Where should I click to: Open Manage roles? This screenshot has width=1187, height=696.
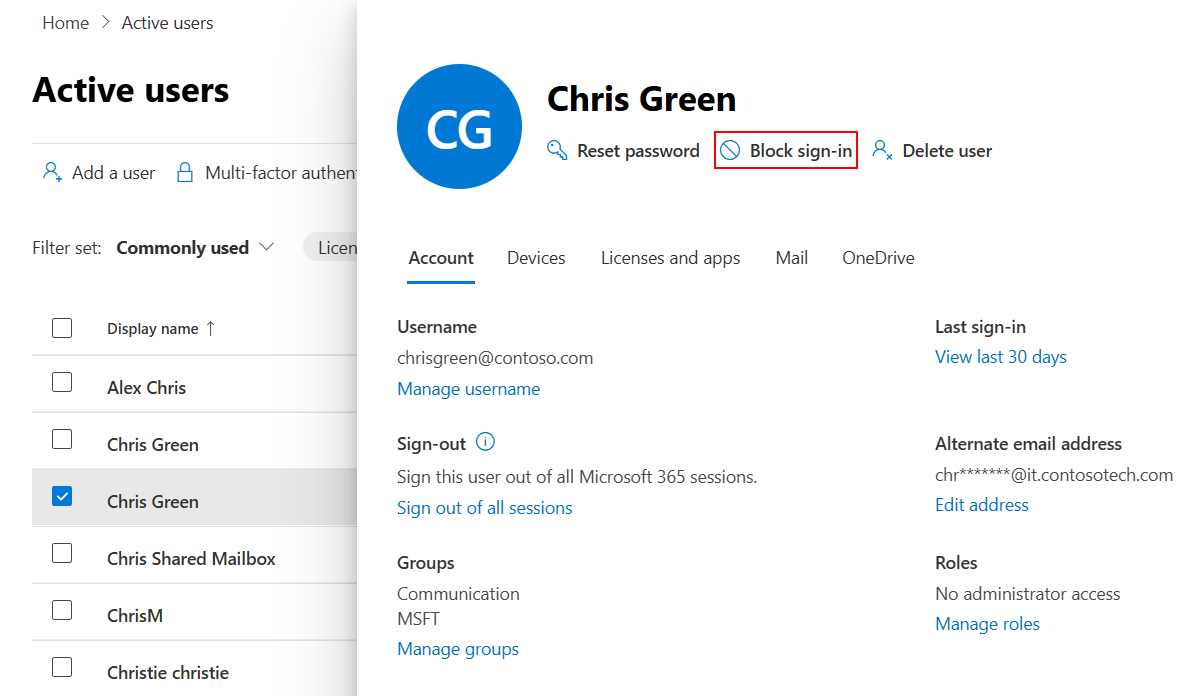[x=987, y=623]
